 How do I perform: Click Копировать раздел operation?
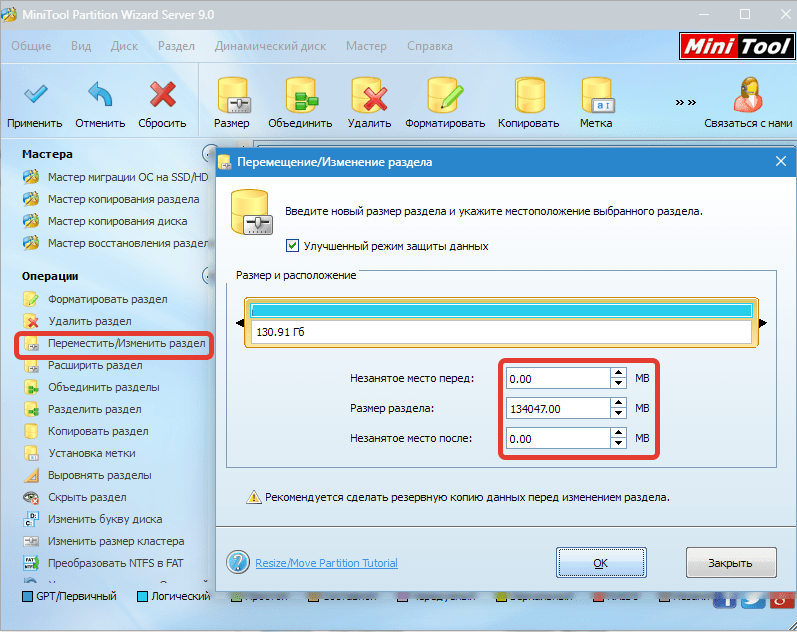click(x=86, y=431)
